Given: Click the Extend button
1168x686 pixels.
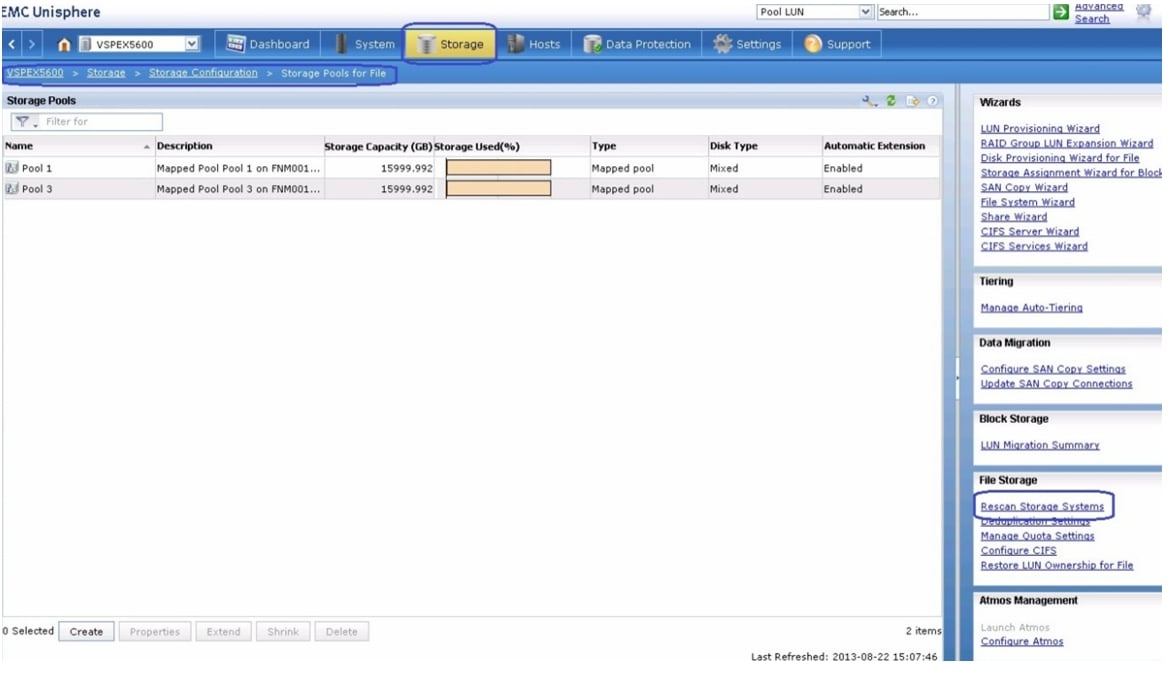Looking at the screenshot, I should (x=223, y=632).
